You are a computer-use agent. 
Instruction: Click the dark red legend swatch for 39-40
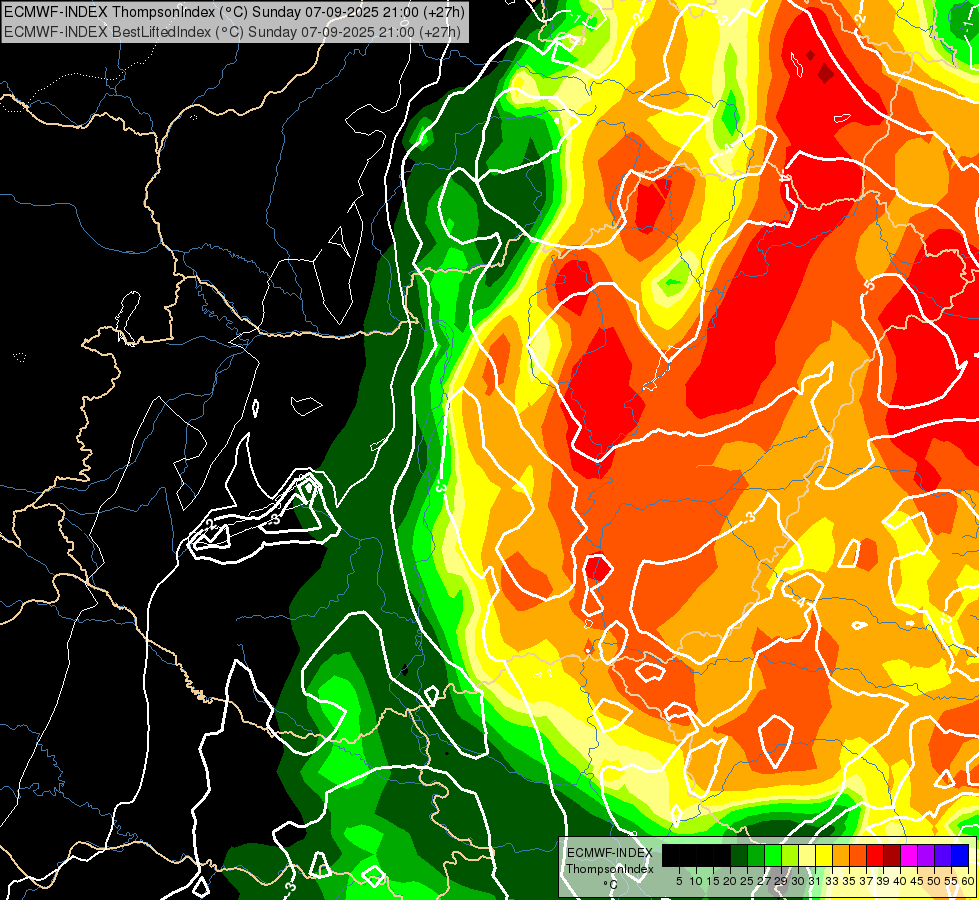coord(892,855)
